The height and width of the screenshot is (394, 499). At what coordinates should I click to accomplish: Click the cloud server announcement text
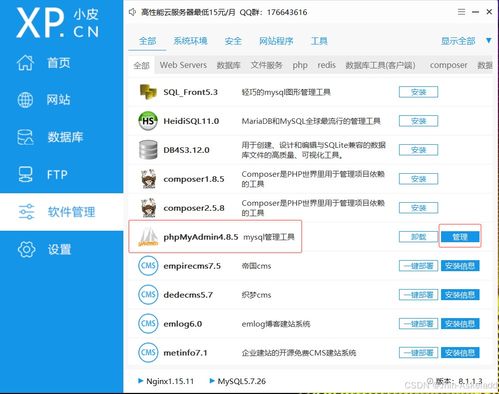click(224, 12)
